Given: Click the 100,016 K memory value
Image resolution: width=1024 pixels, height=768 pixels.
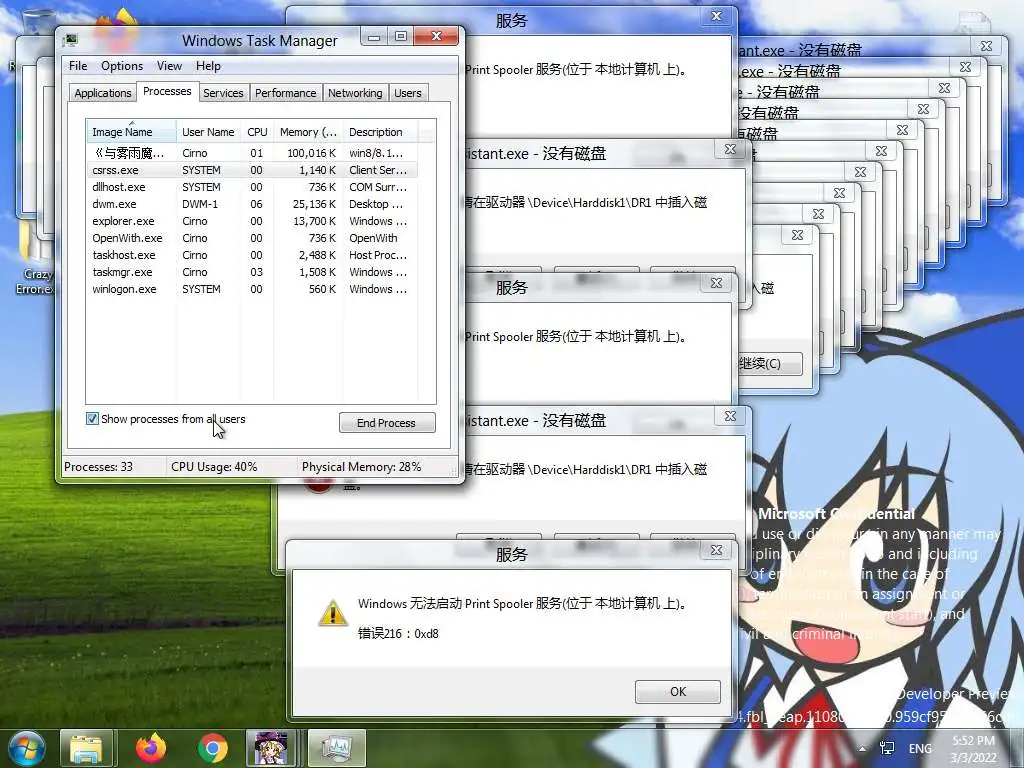Looking at the screenshot, I should [x=312, y=153].
